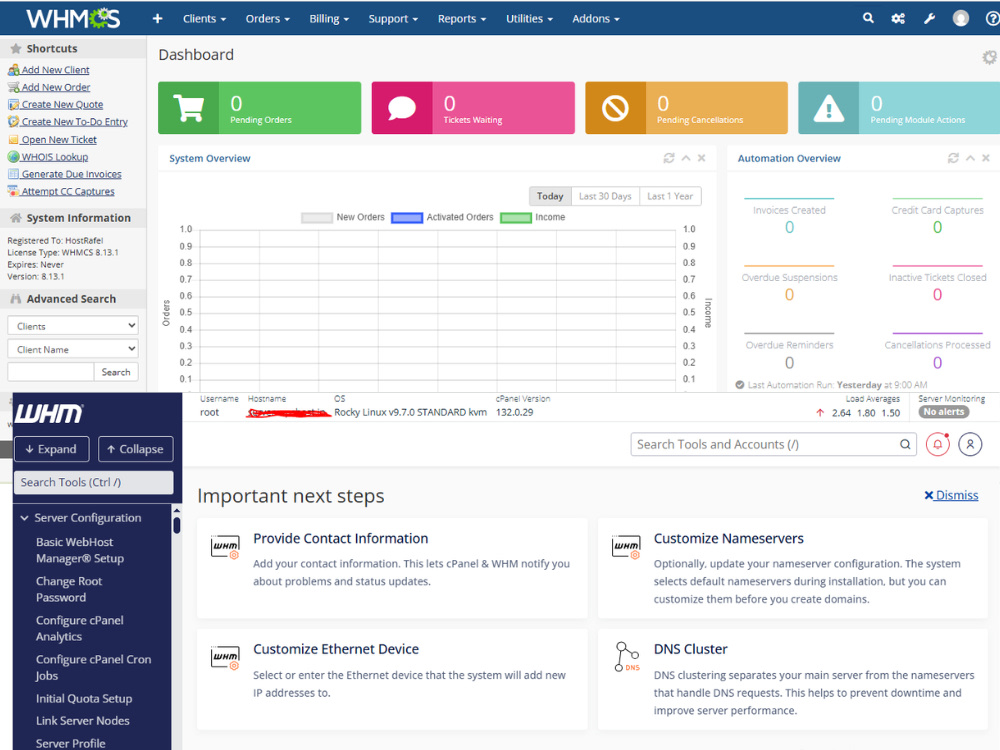The width and height of the screenshot is (1000, 750).
Task: Click the Collapse button in WHM sidebar
Action: coord(136,449)
